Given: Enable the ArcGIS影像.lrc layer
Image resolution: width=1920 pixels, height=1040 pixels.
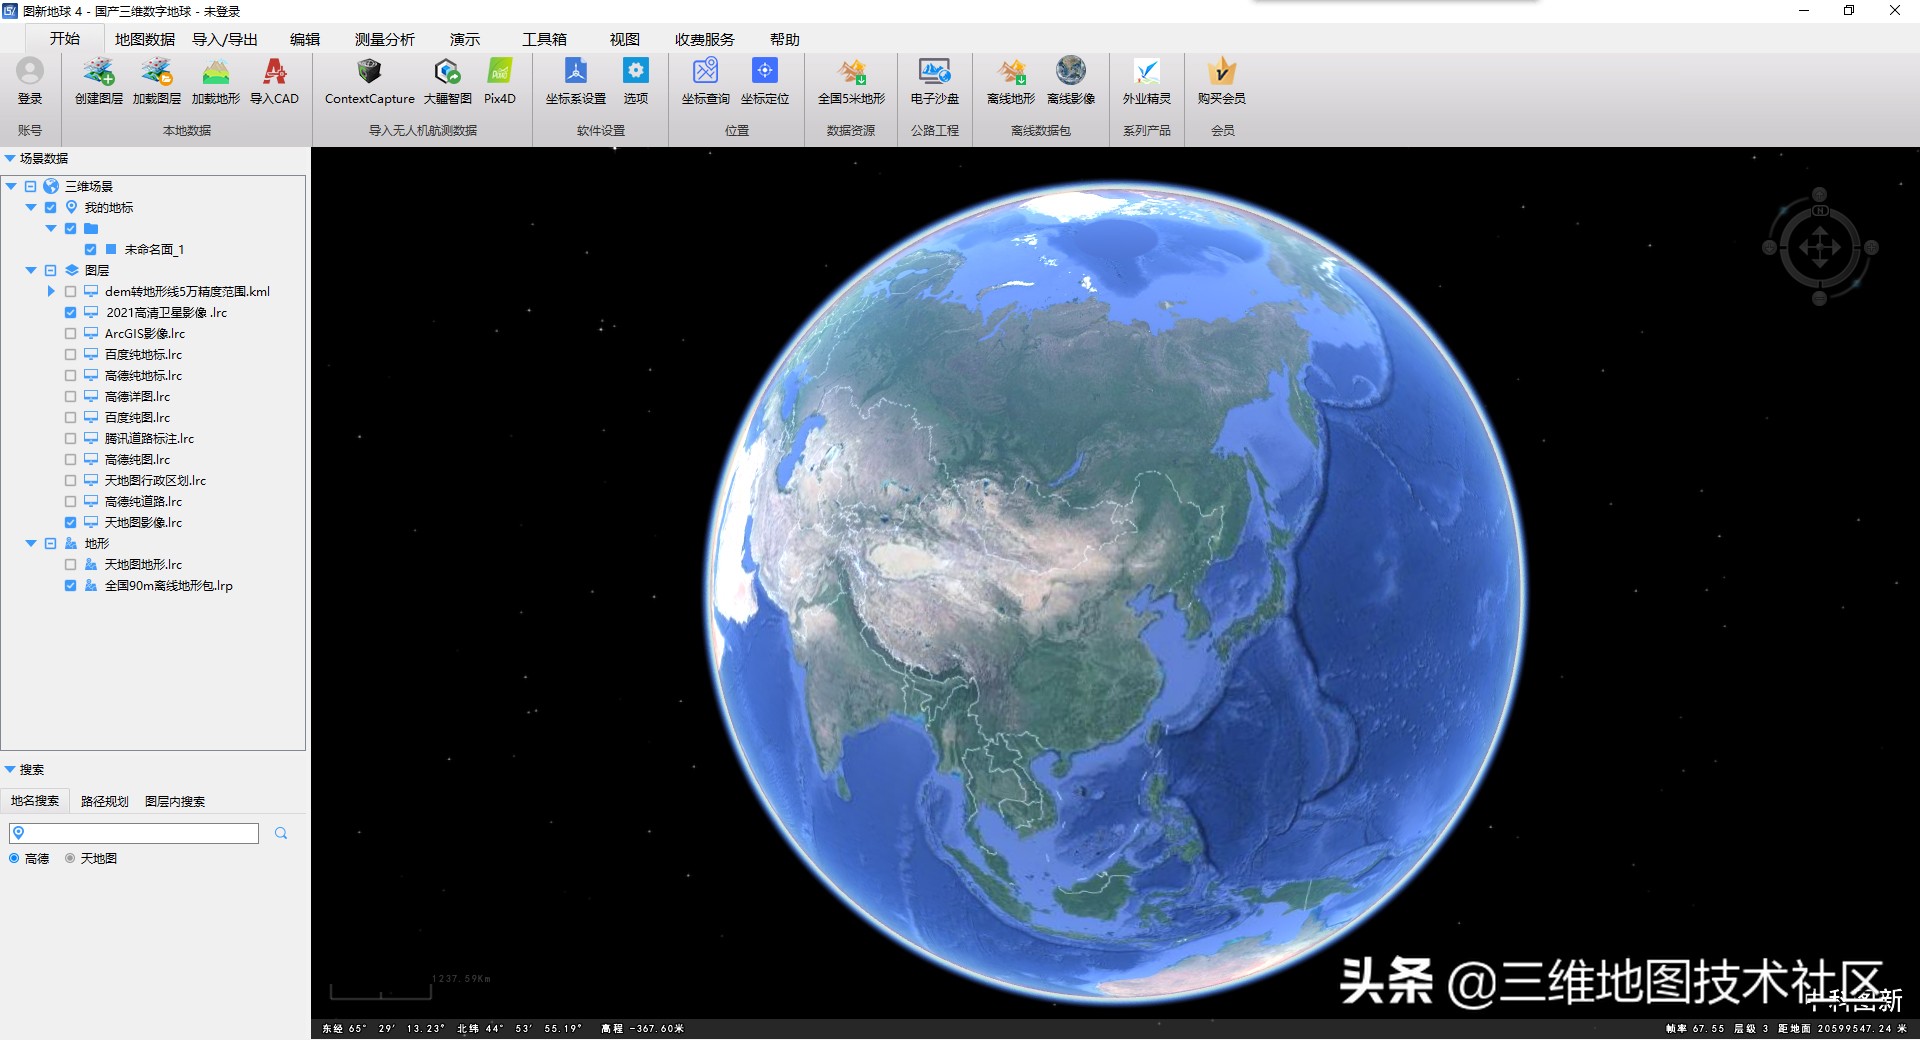Looking at the screenshot, I should click(x=70, y=333).
